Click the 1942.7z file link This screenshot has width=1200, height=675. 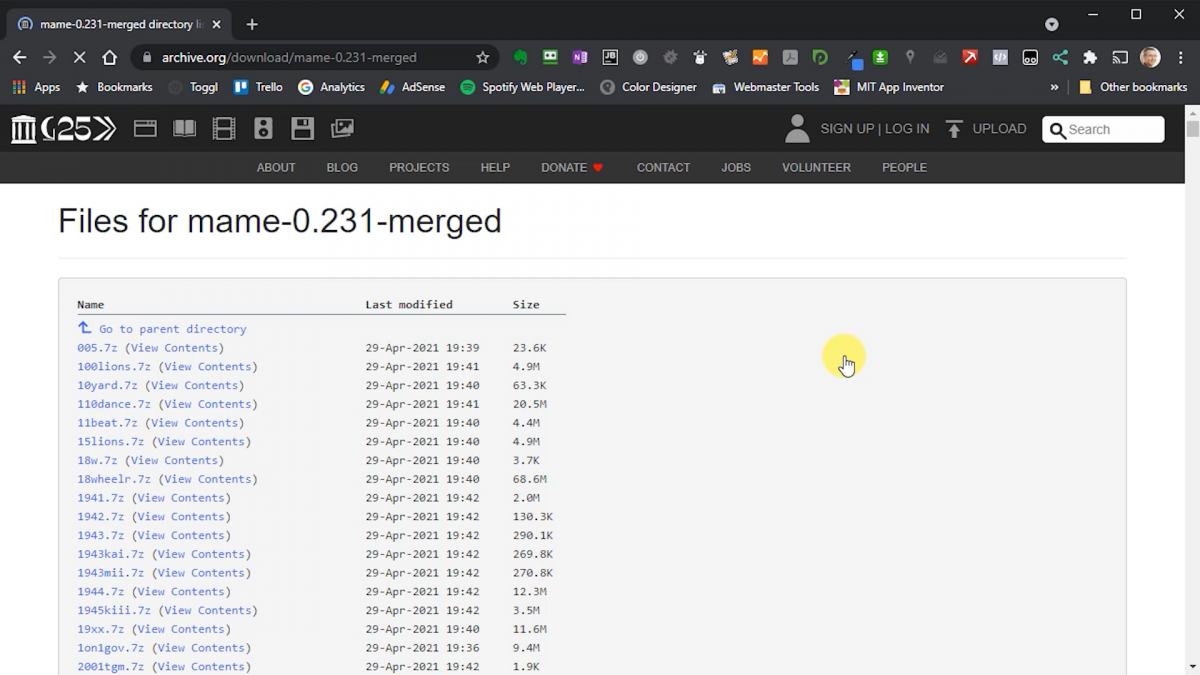point(100,517)
